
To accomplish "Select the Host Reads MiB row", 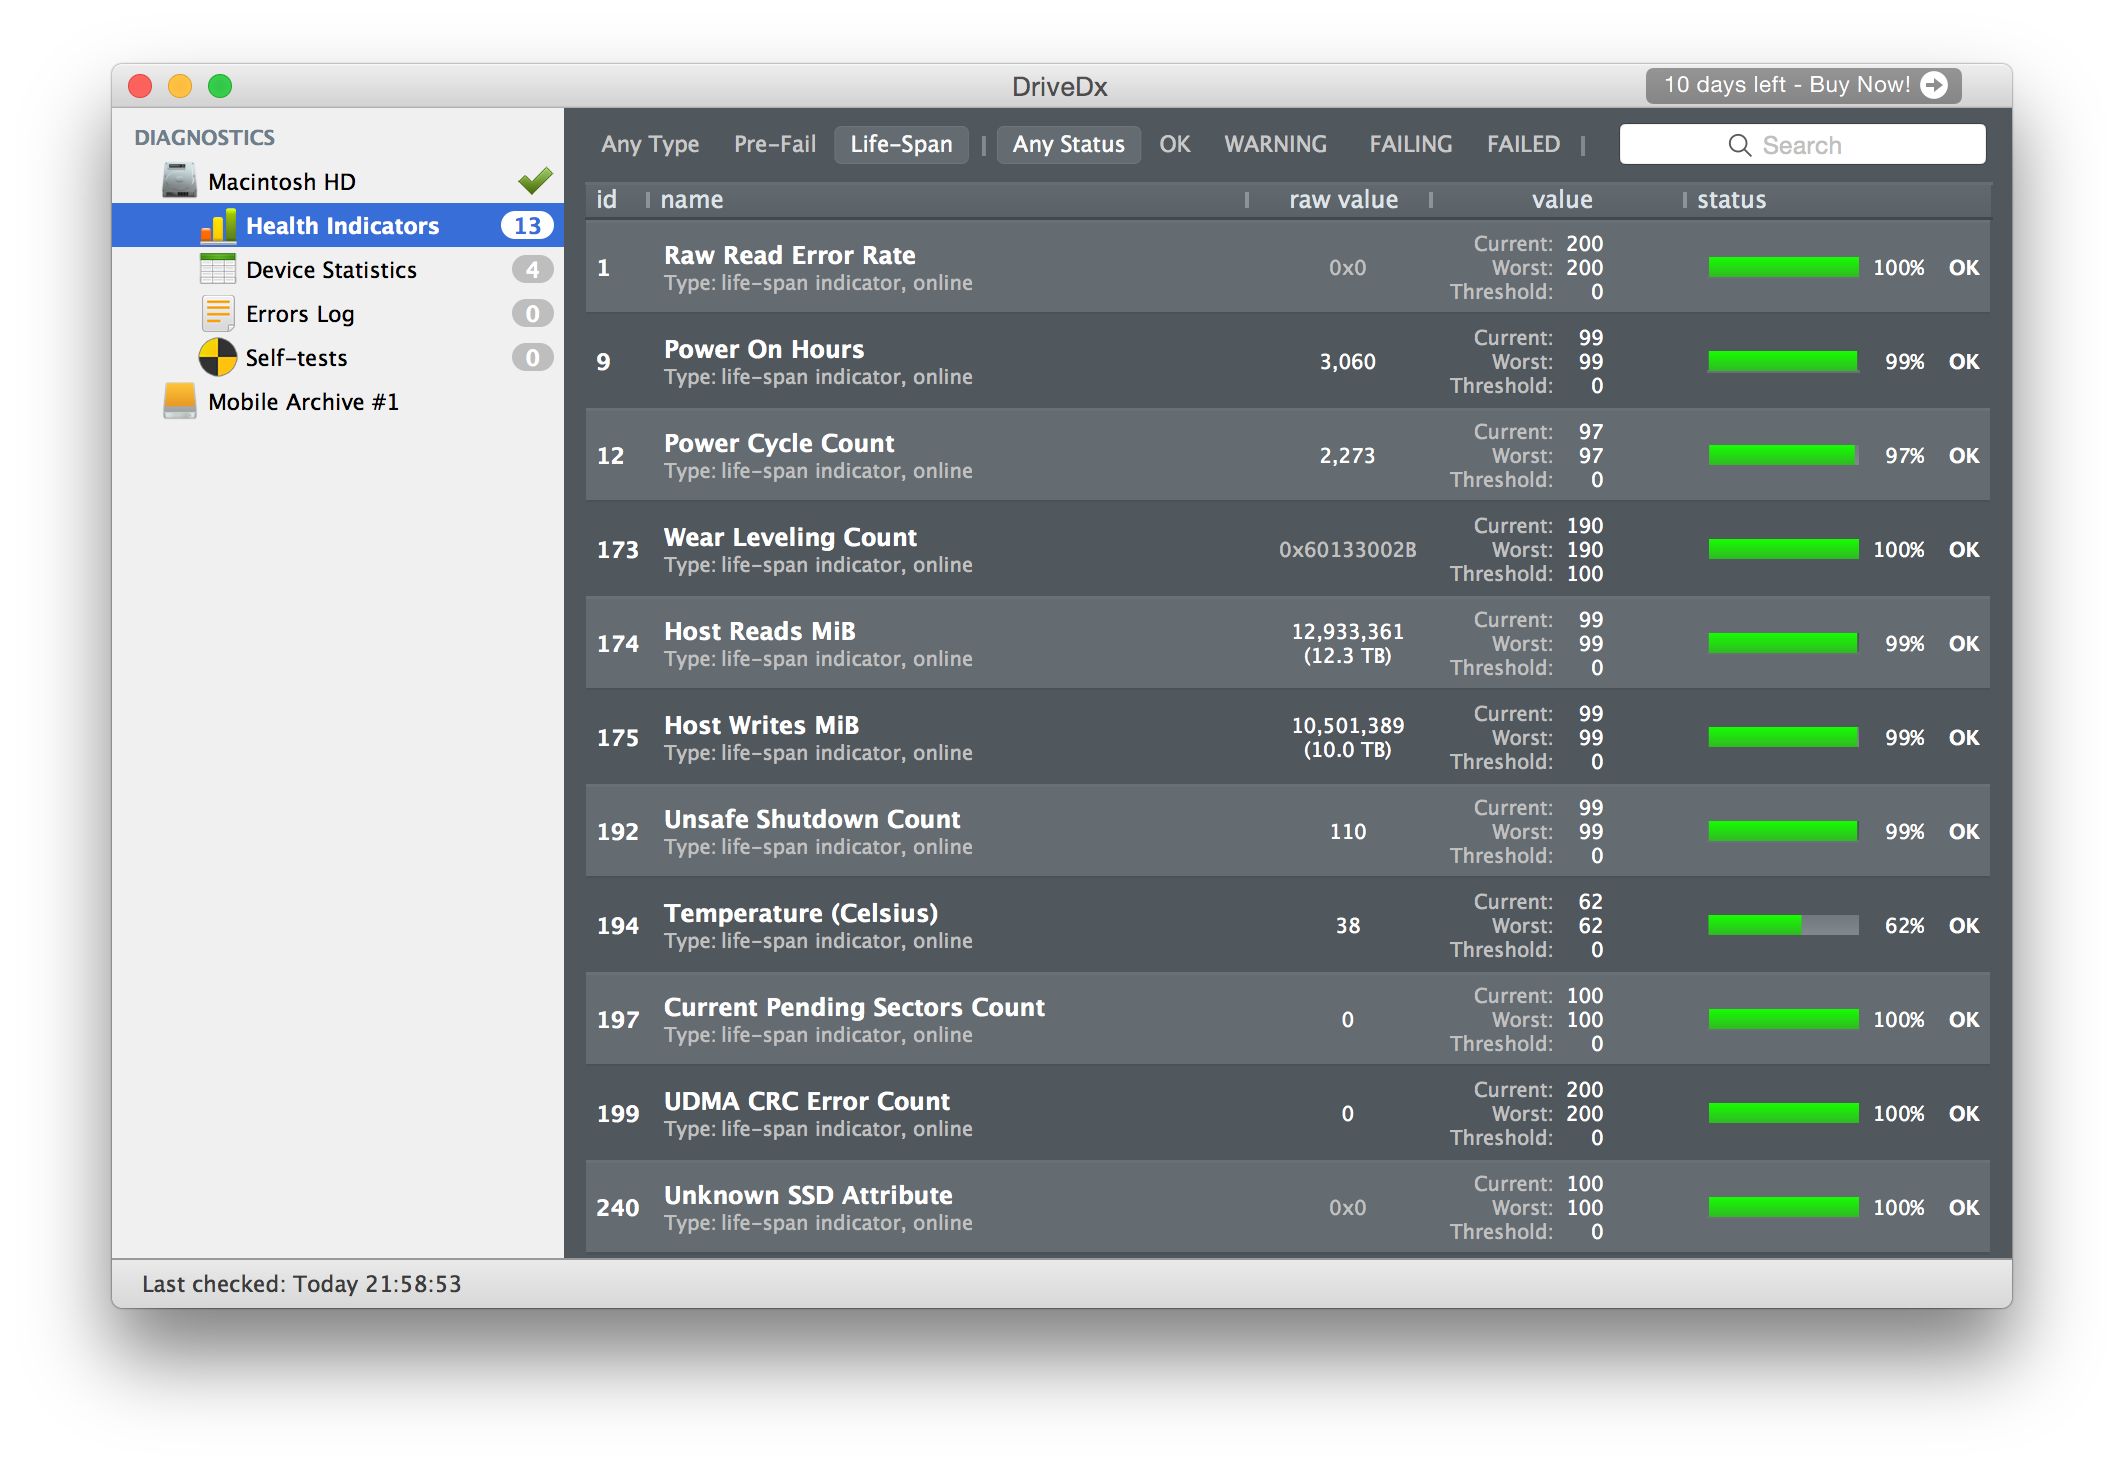I will click(x=1288, y=643).
